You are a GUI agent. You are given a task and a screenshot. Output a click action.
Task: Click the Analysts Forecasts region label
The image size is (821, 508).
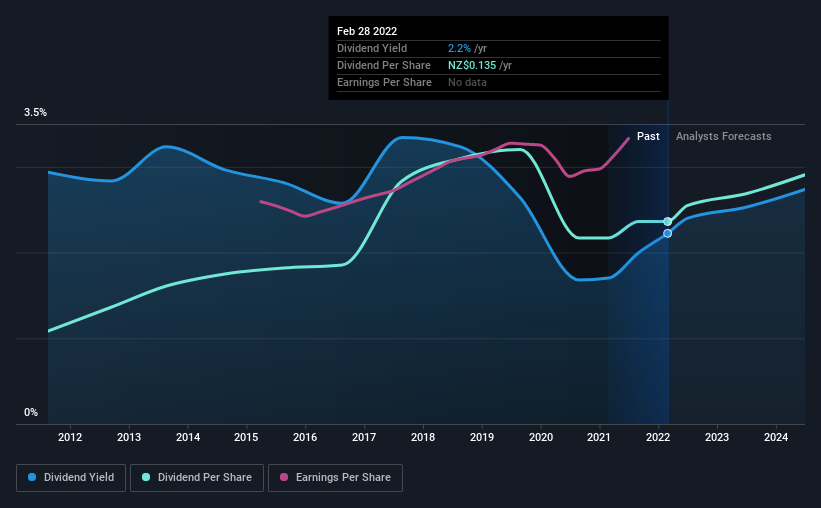point(724,136)
